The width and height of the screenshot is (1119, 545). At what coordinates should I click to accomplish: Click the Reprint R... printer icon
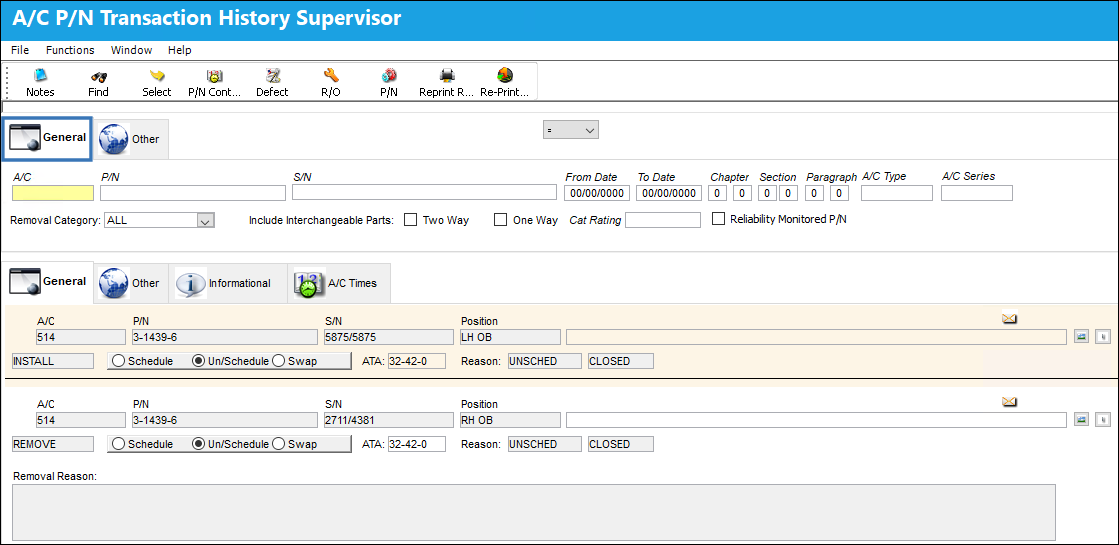coord(447,76)
